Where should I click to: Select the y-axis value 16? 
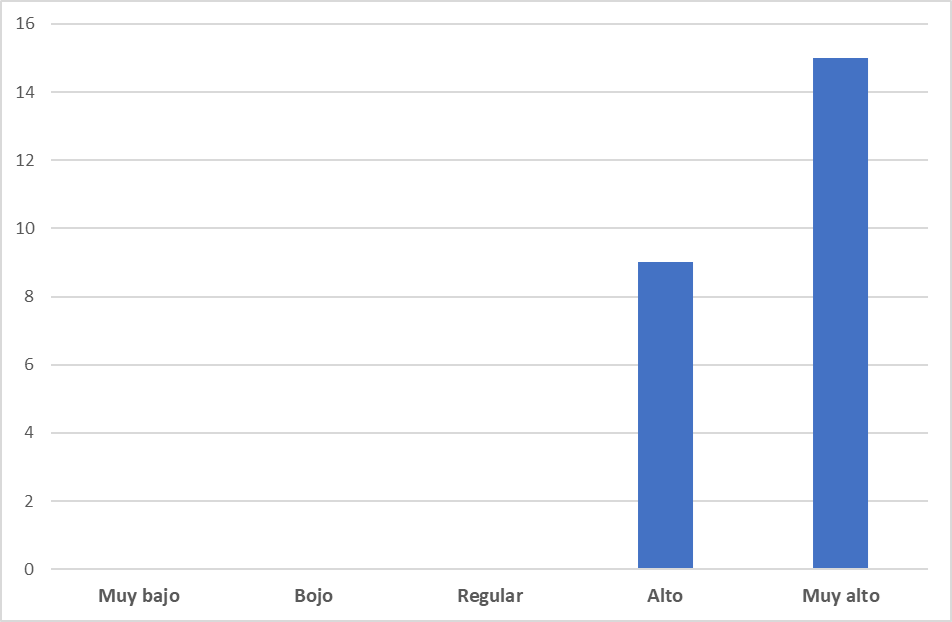coord(26,24)
